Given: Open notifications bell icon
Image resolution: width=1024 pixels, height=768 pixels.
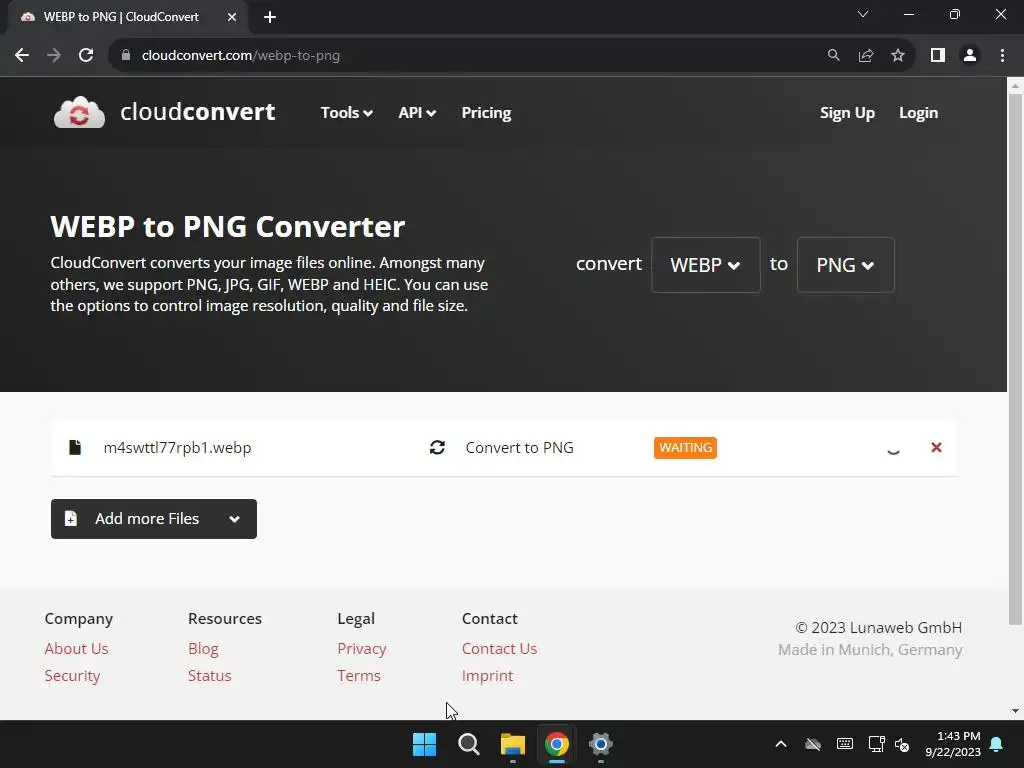Looking at the screenshot, I should (x=996, y=744).
